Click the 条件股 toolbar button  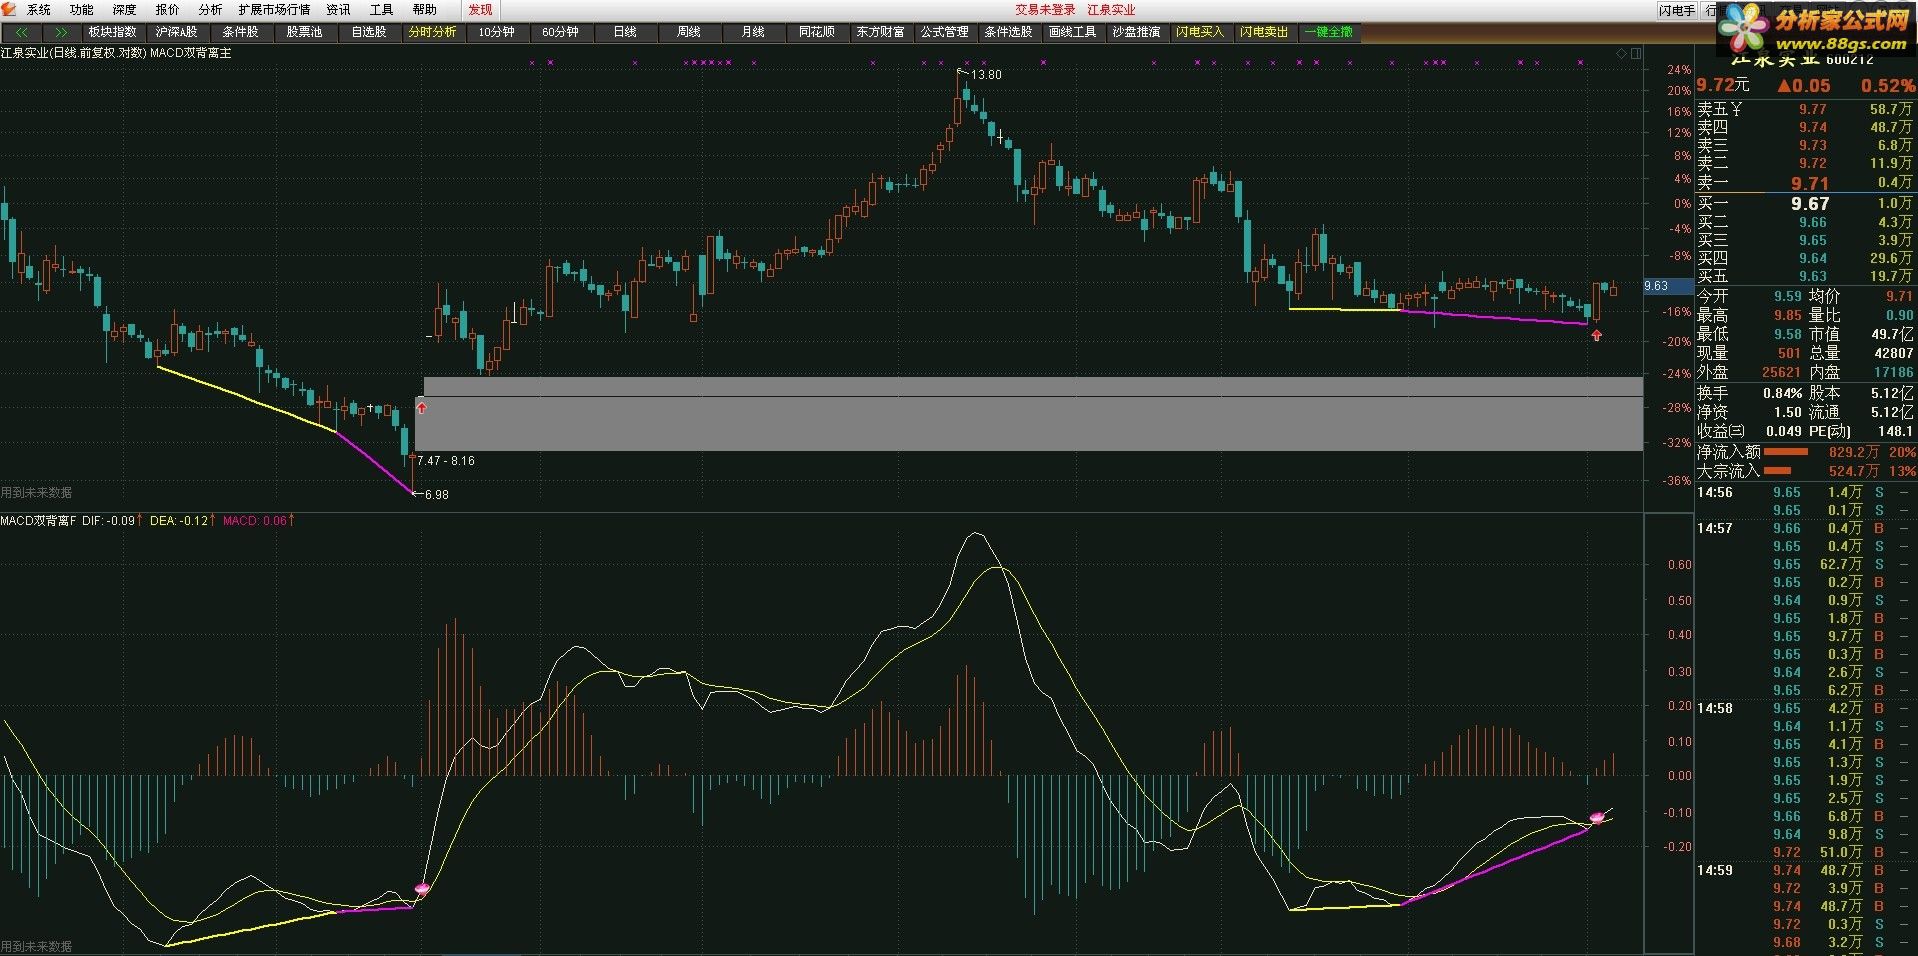click(x=240, y=32)
